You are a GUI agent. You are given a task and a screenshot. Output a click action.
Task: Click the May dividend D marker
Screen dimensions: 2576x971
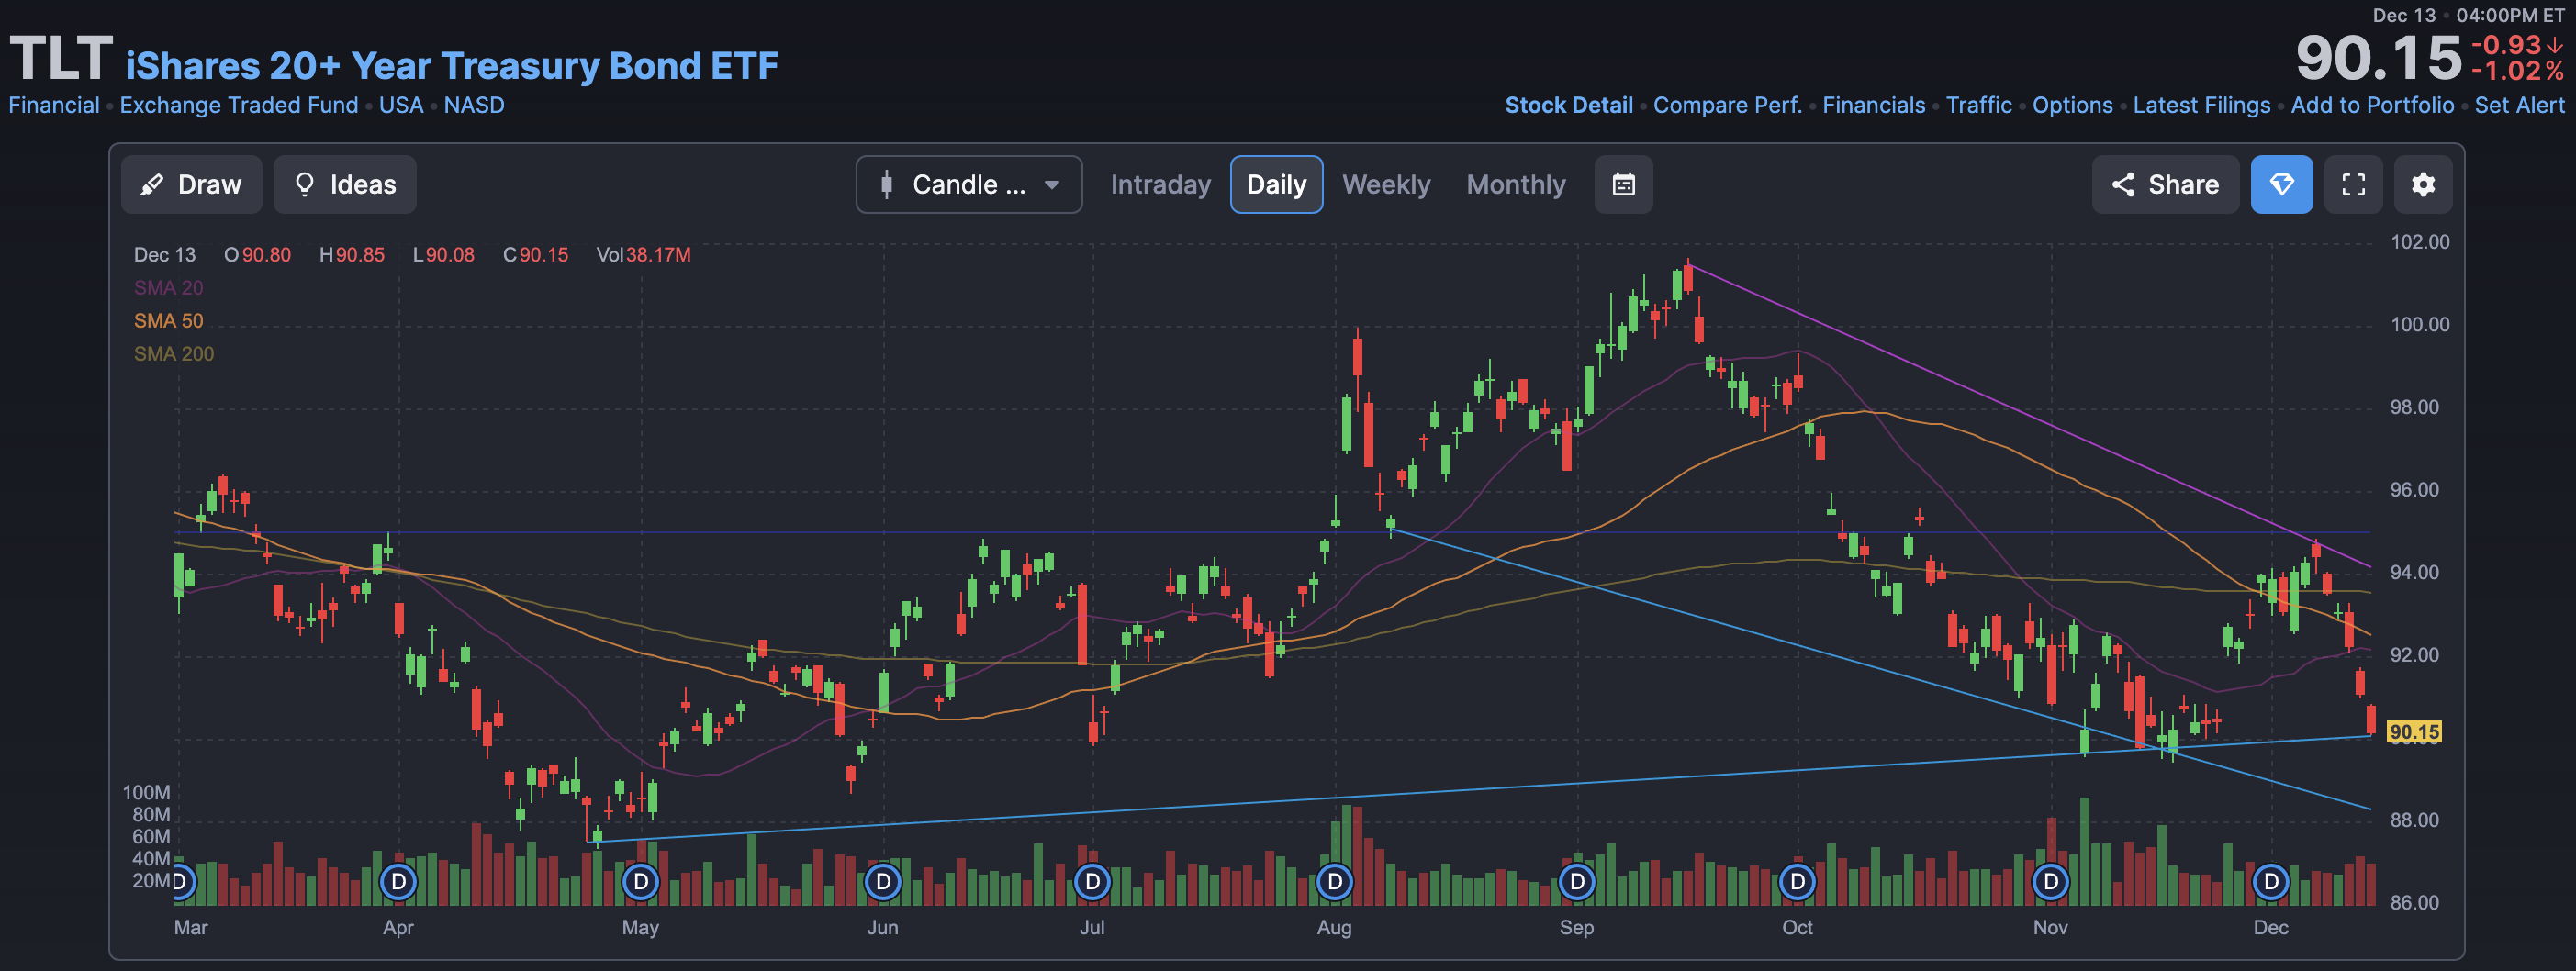(x=641, y=882)
